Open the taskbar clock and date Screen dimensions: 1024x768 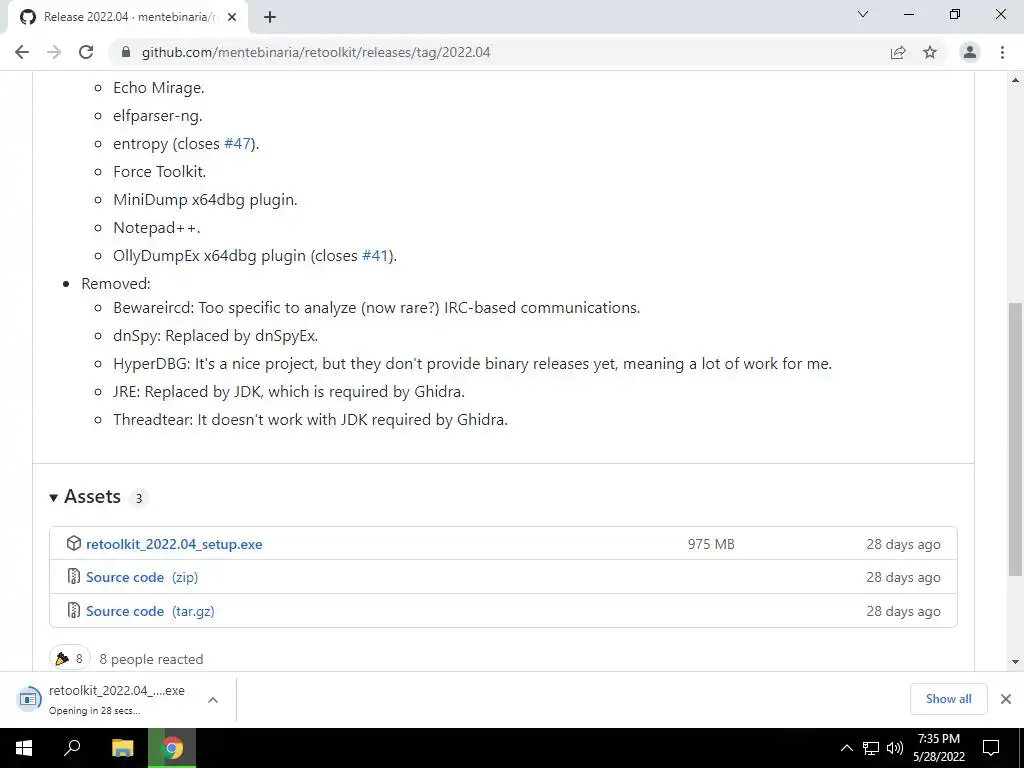point(938,748)
